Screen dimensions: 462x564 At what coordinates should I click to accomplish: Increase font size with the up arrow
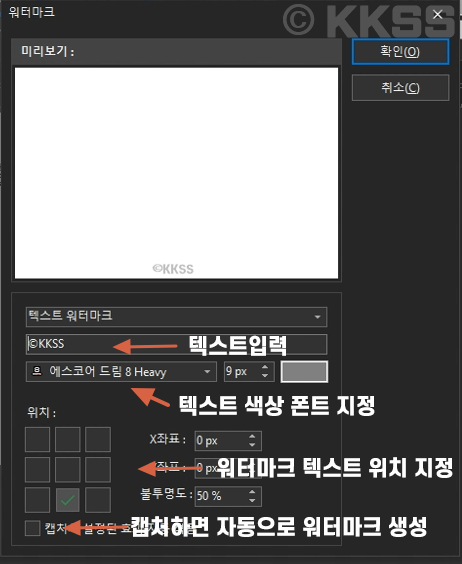point(265,367)
